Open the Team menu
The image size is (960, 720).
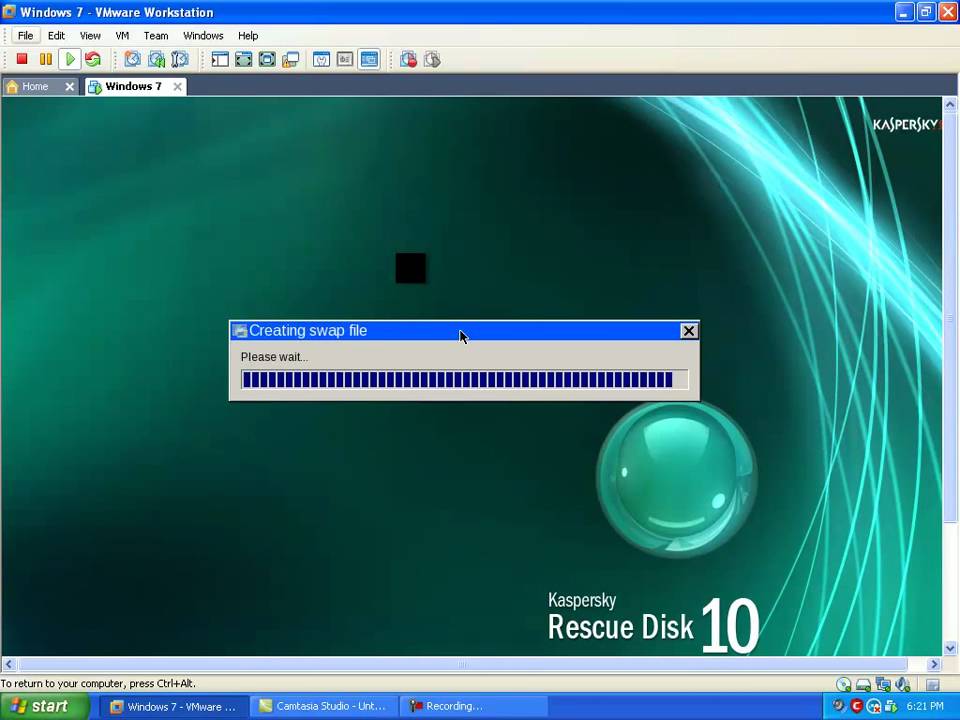[x=156, y=36]
